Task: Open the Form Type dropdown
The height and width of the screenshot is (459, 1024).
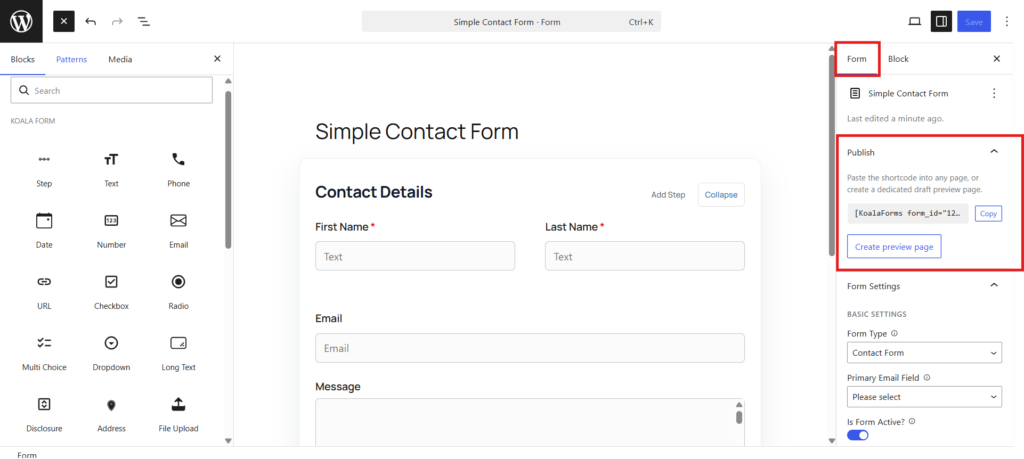Action: tap(924, 353)
